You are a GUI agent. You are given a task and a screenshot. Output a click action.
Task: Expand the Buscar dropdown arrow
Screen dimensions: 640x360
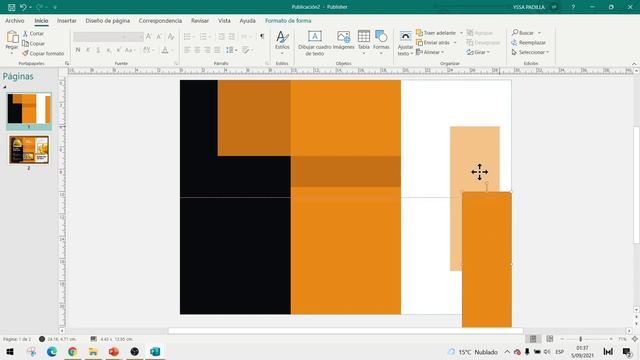click(x=539, y=33)
